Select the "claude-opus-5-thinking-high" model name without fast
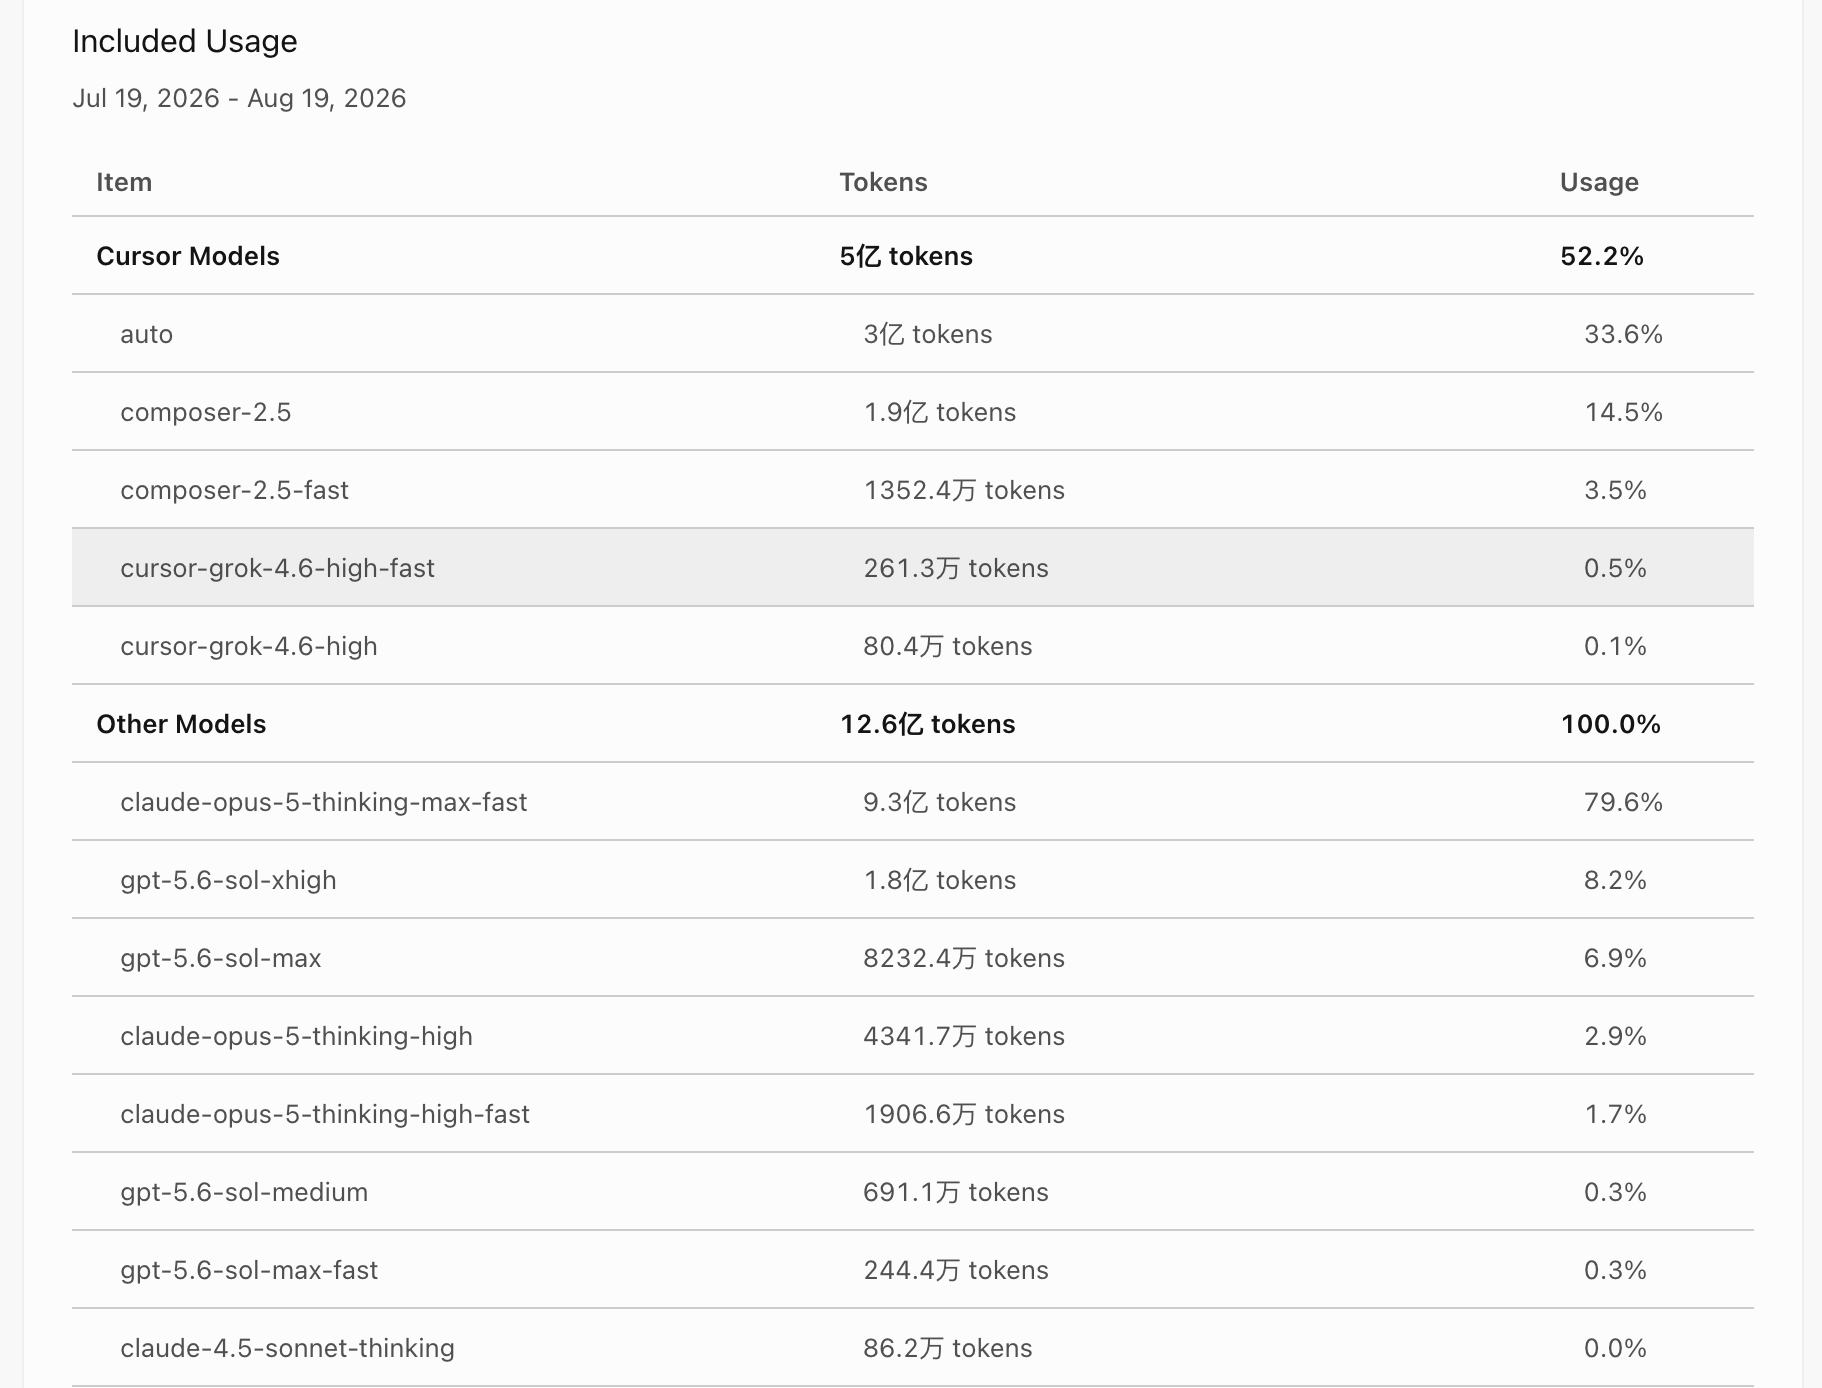Image resolution: width=1822 pixels, height=1388 pixels. pyautogui.click(x=296, y=1036)
